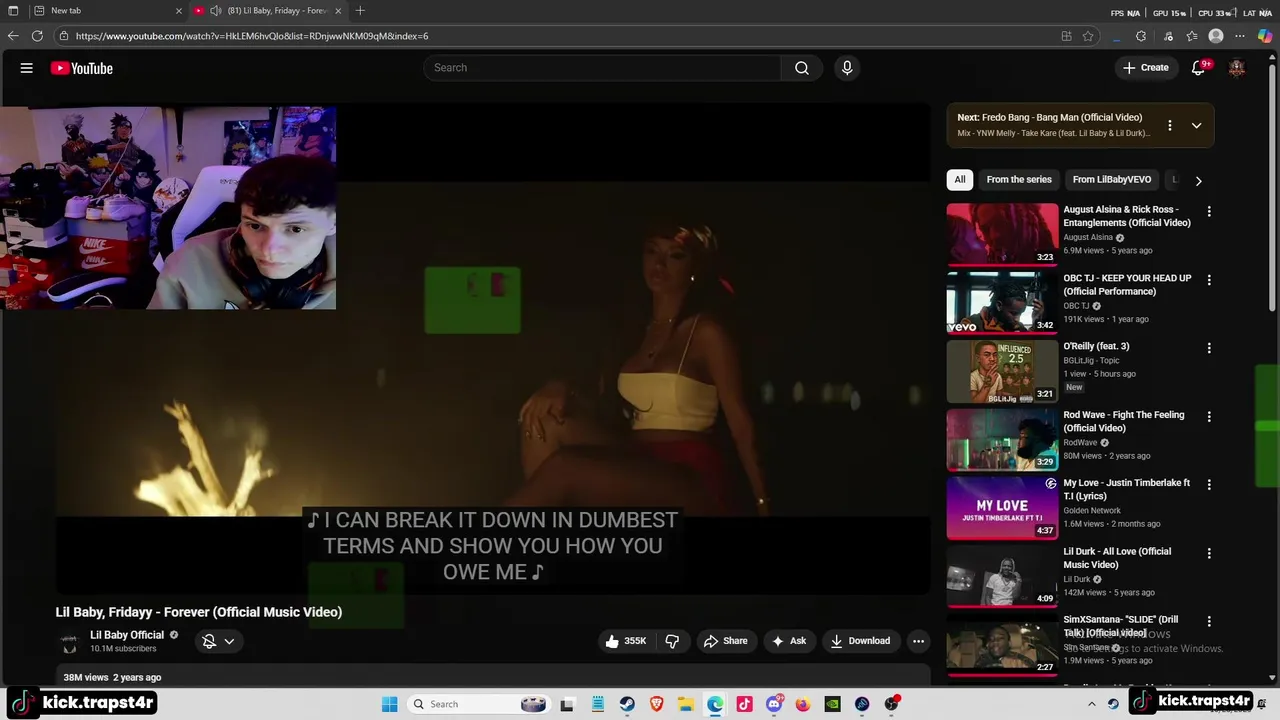Viewport: 1280px width, 720px height.
Task: Click the Ask button
Action: (788, 641)
